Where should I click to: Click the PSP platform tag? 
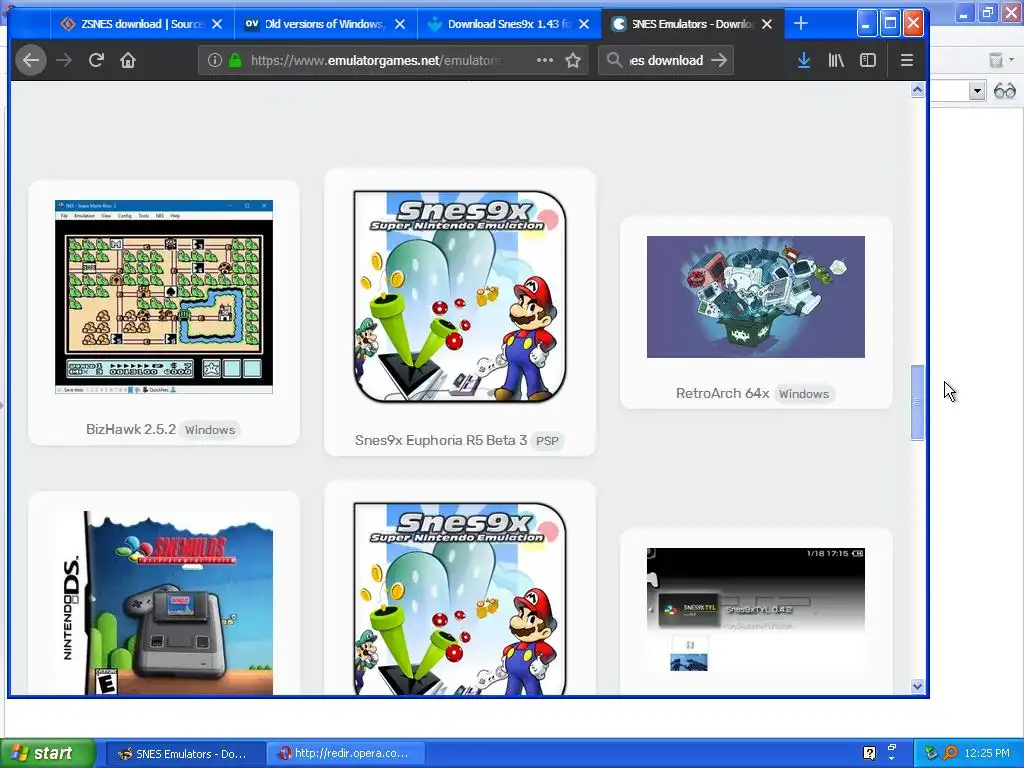point(547,441)
